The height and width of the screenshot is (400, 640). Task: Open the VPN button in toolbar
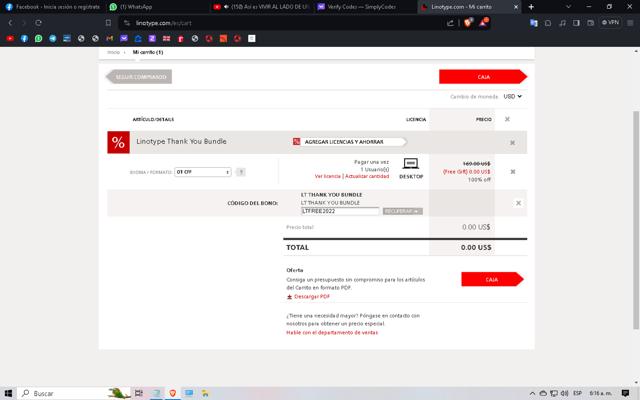point(611,22)
